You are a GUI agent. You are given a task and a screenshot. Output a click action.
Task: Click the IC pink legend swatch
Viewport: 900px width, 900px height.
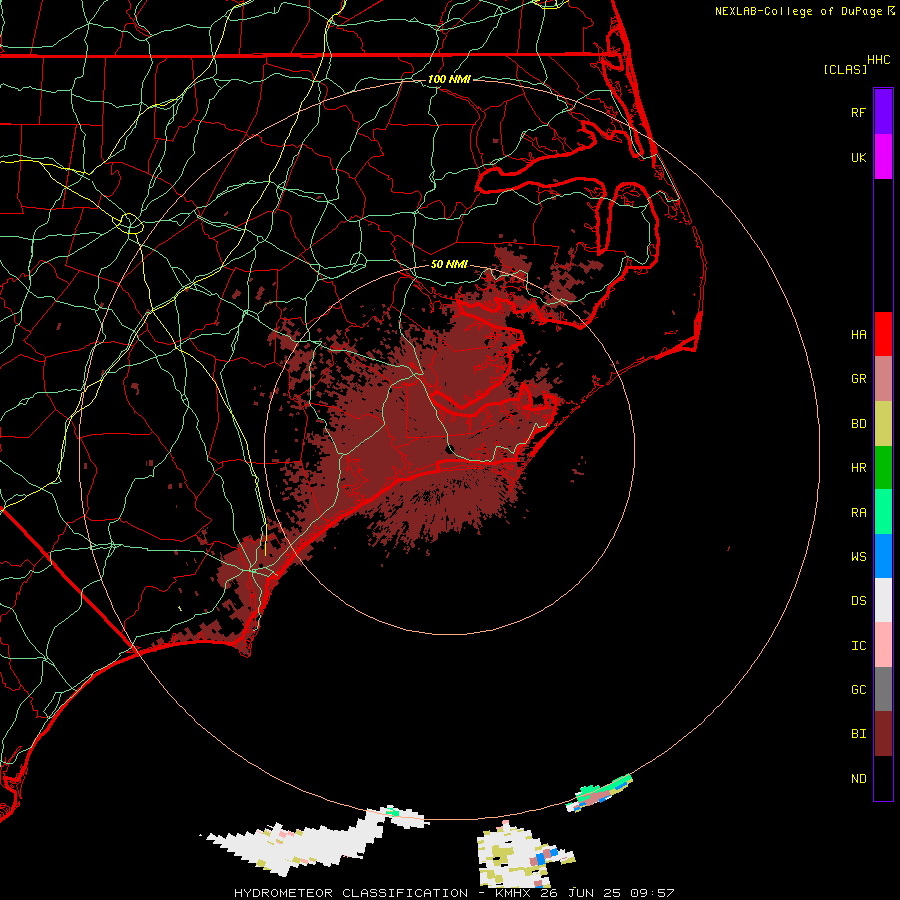(x=883, y=645)
